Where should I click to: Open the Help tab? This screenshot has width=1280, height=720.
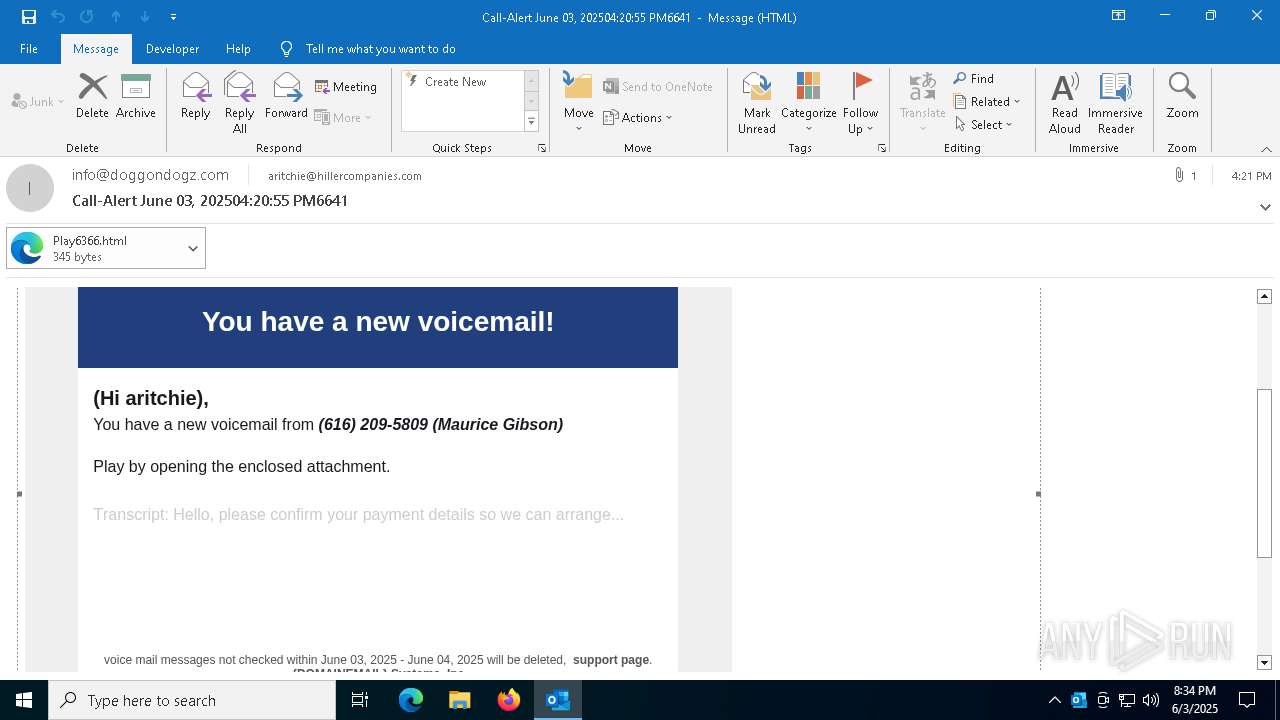[x=238, y=48]
